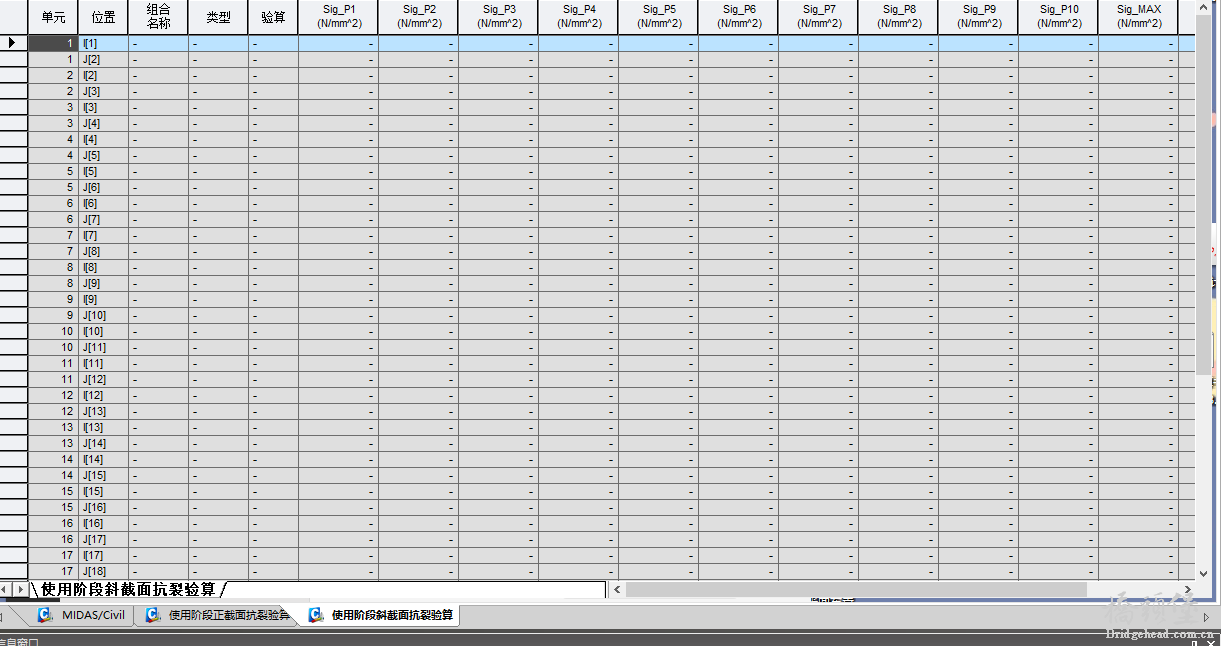Select the J[6] position cell
This screenshot has width=1221, height=646.
tap(103, 187)
